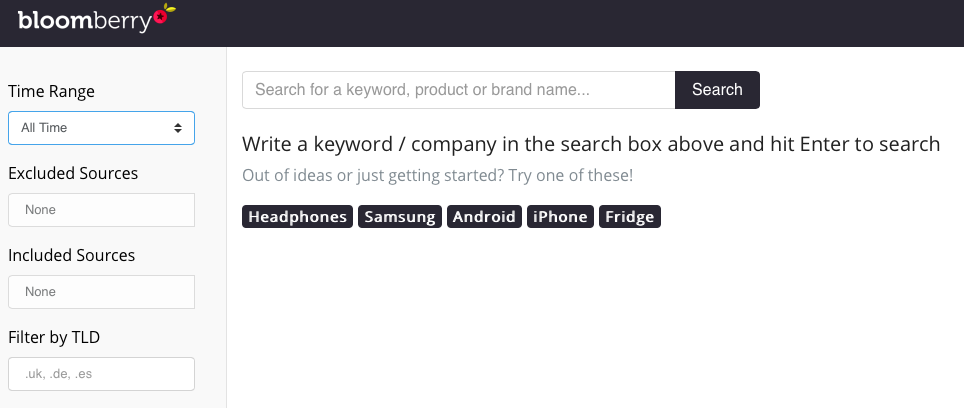Click the Search button

click(717, 90)
